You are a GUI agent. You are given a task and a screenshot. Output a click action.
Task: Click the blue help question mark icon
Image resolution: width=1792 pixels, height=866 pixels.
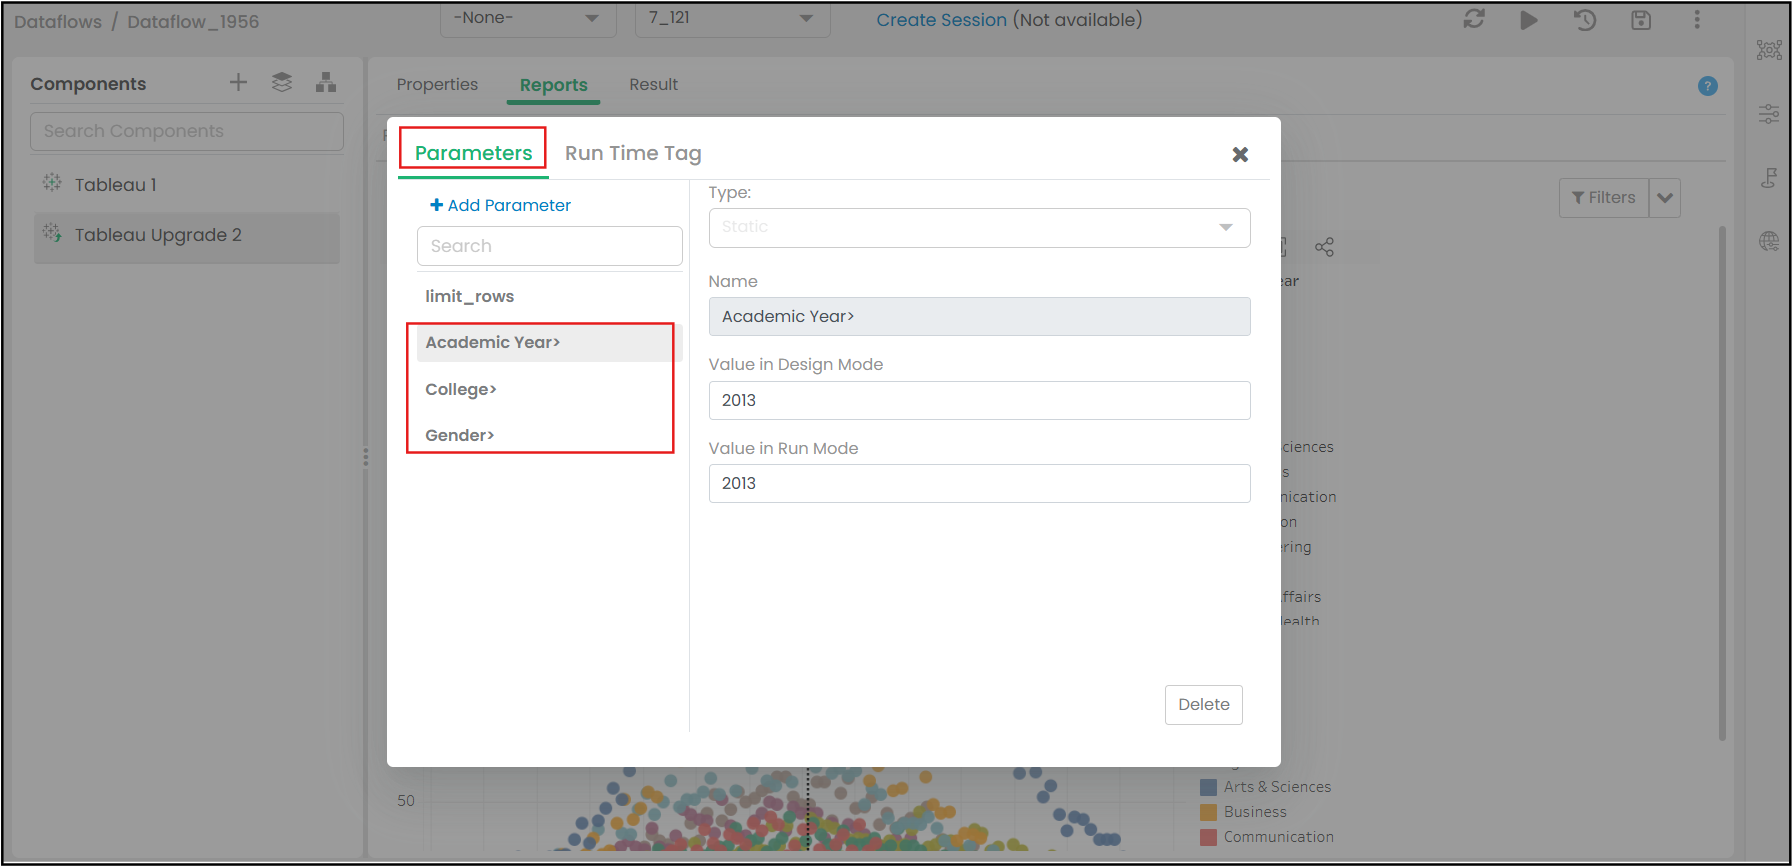click(1708, 86)
